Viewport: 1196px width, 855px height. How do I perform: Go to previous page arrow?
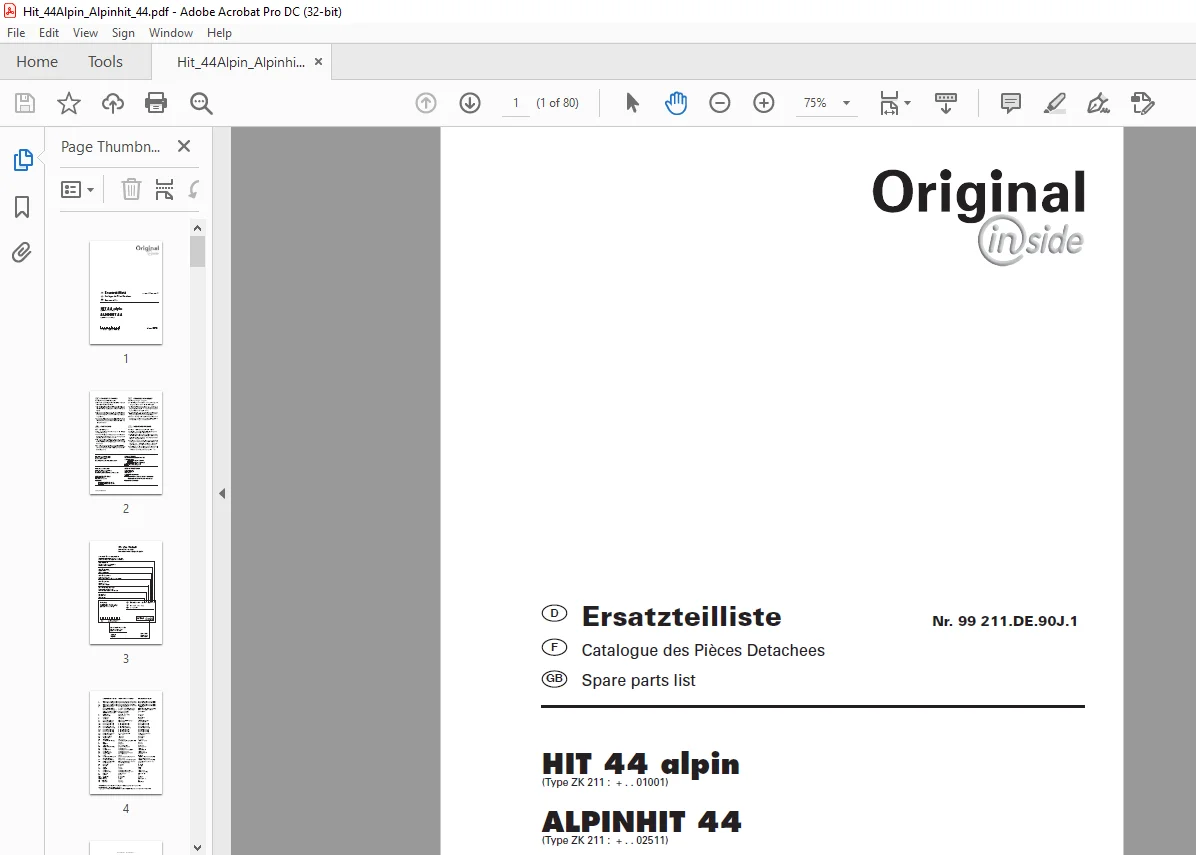426,103
